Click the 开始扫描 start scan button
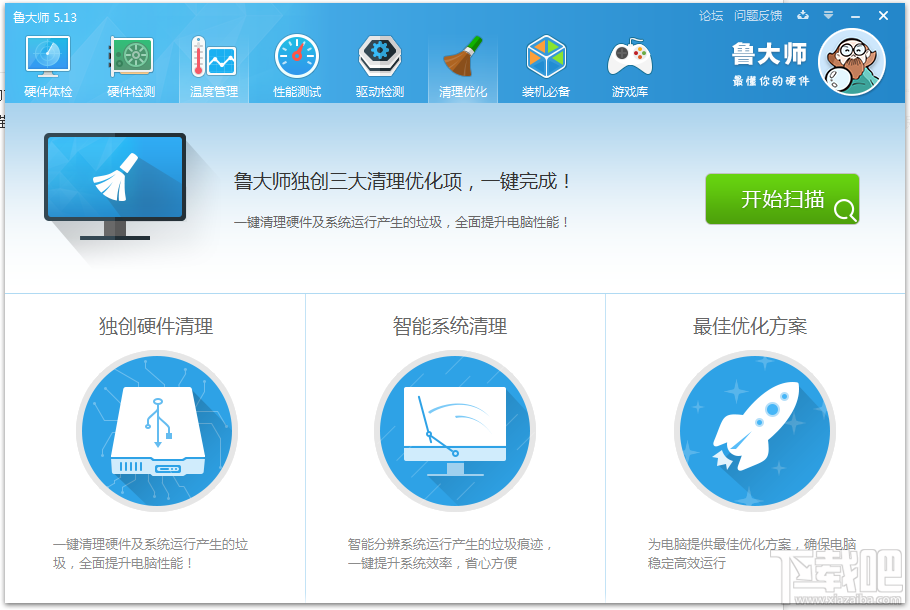Viewport: 910px width, 610px height. point(782,199)
